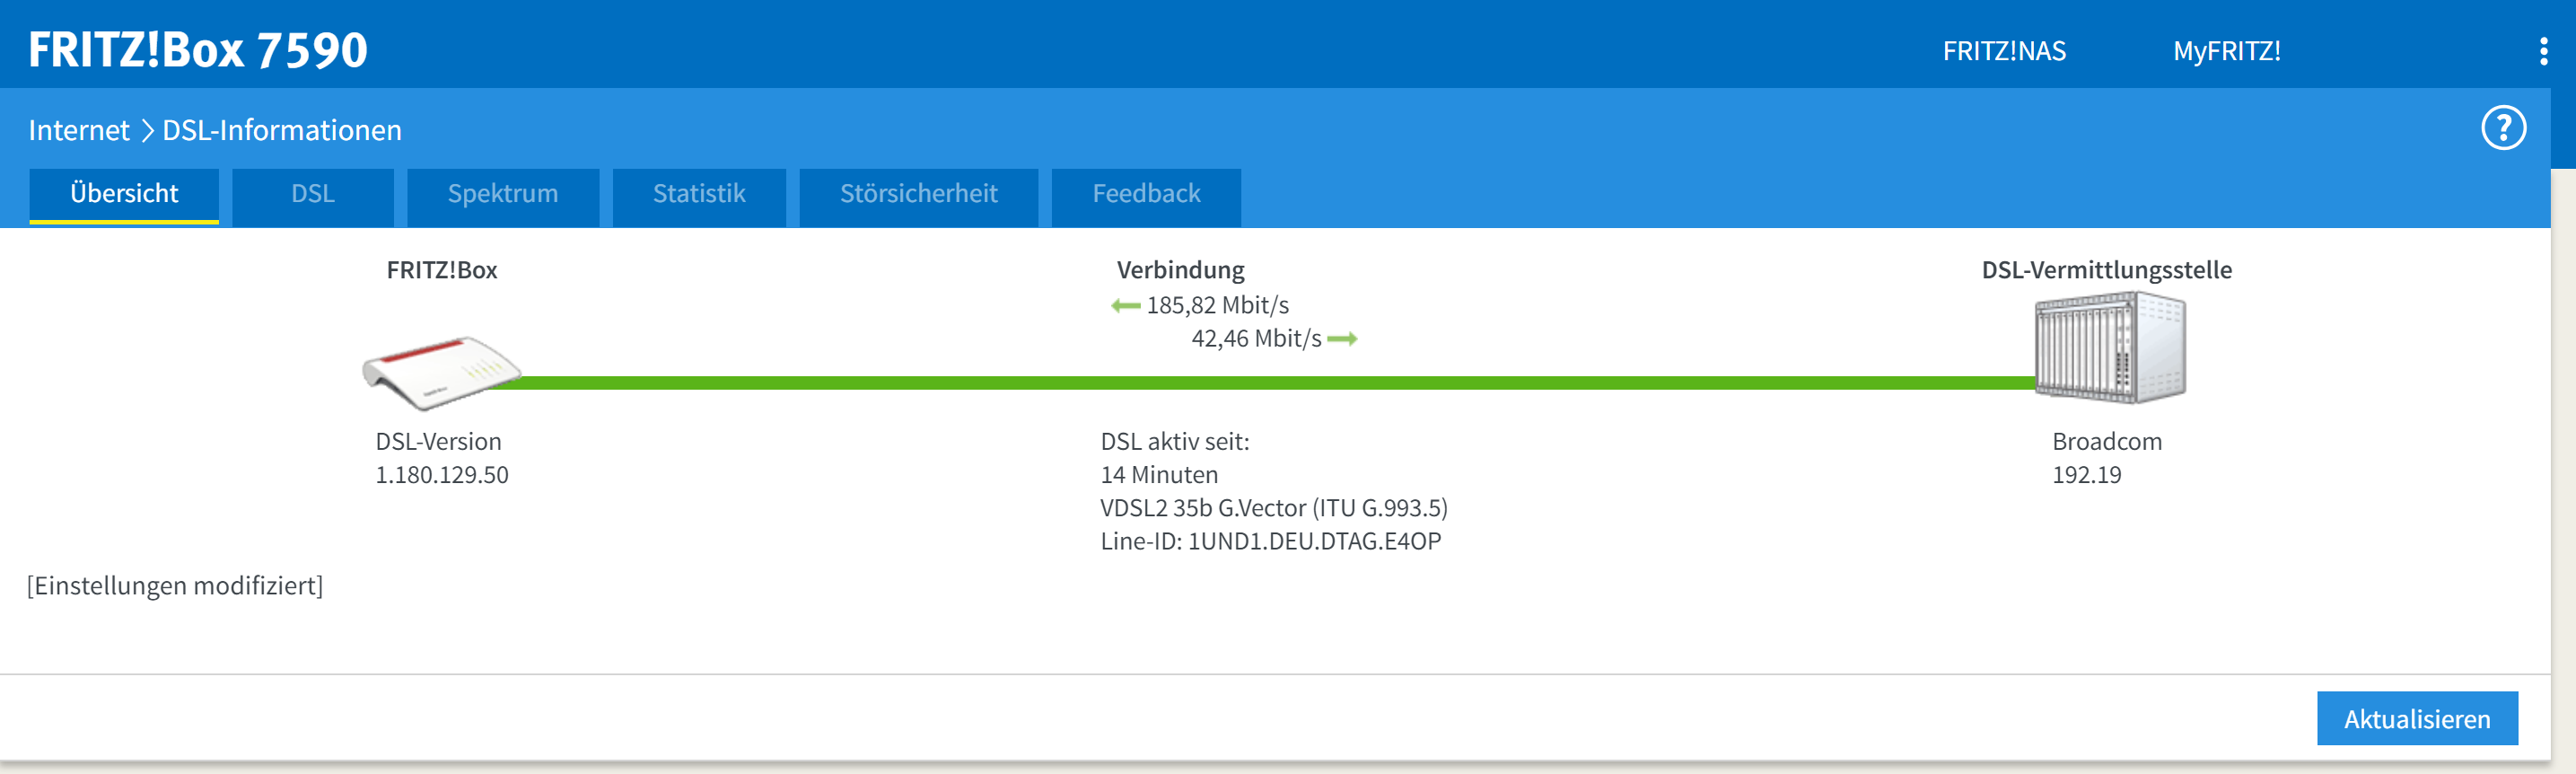This screenshot has width=2576, height=774.
Task: Open the MyFRITZ! link
Action: tap(2227, 51)
